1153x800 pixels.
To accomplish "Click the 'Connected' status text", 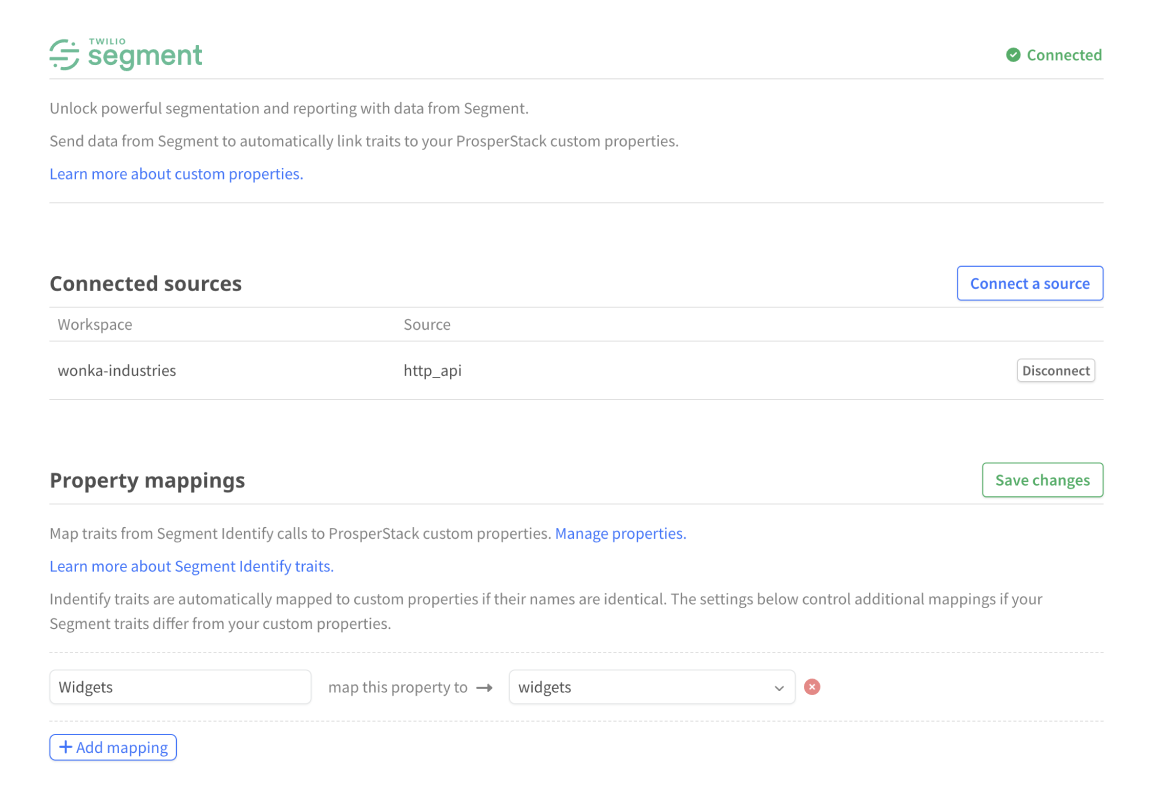I will [1064, 55].
